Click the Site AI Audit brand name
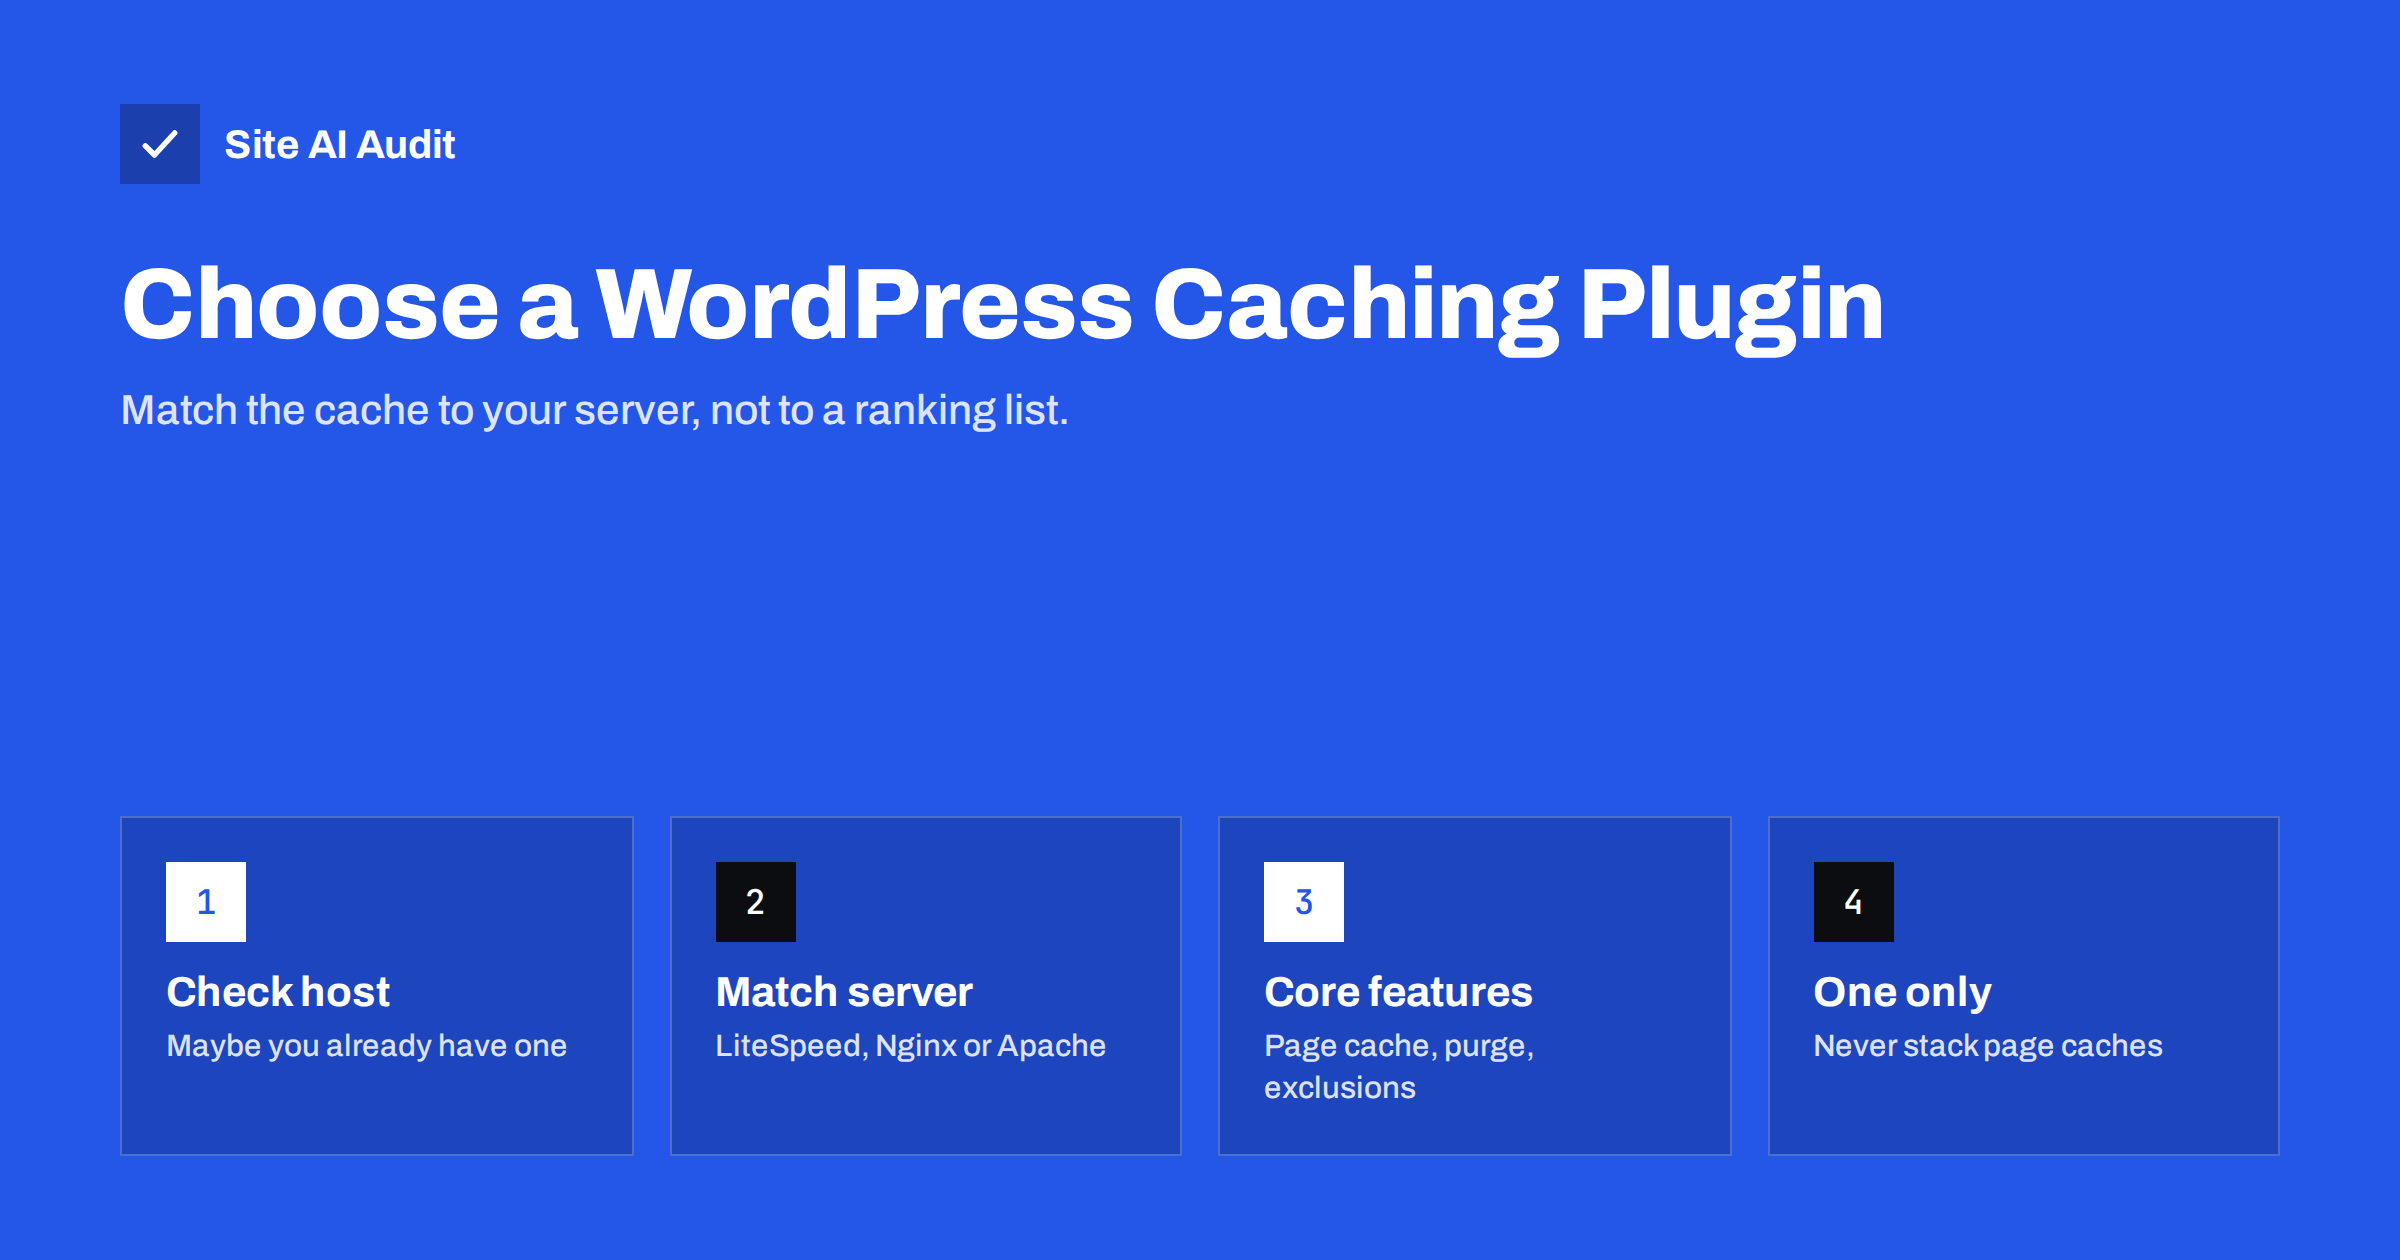This screenshot has width=2400, height=1260. 340,145
